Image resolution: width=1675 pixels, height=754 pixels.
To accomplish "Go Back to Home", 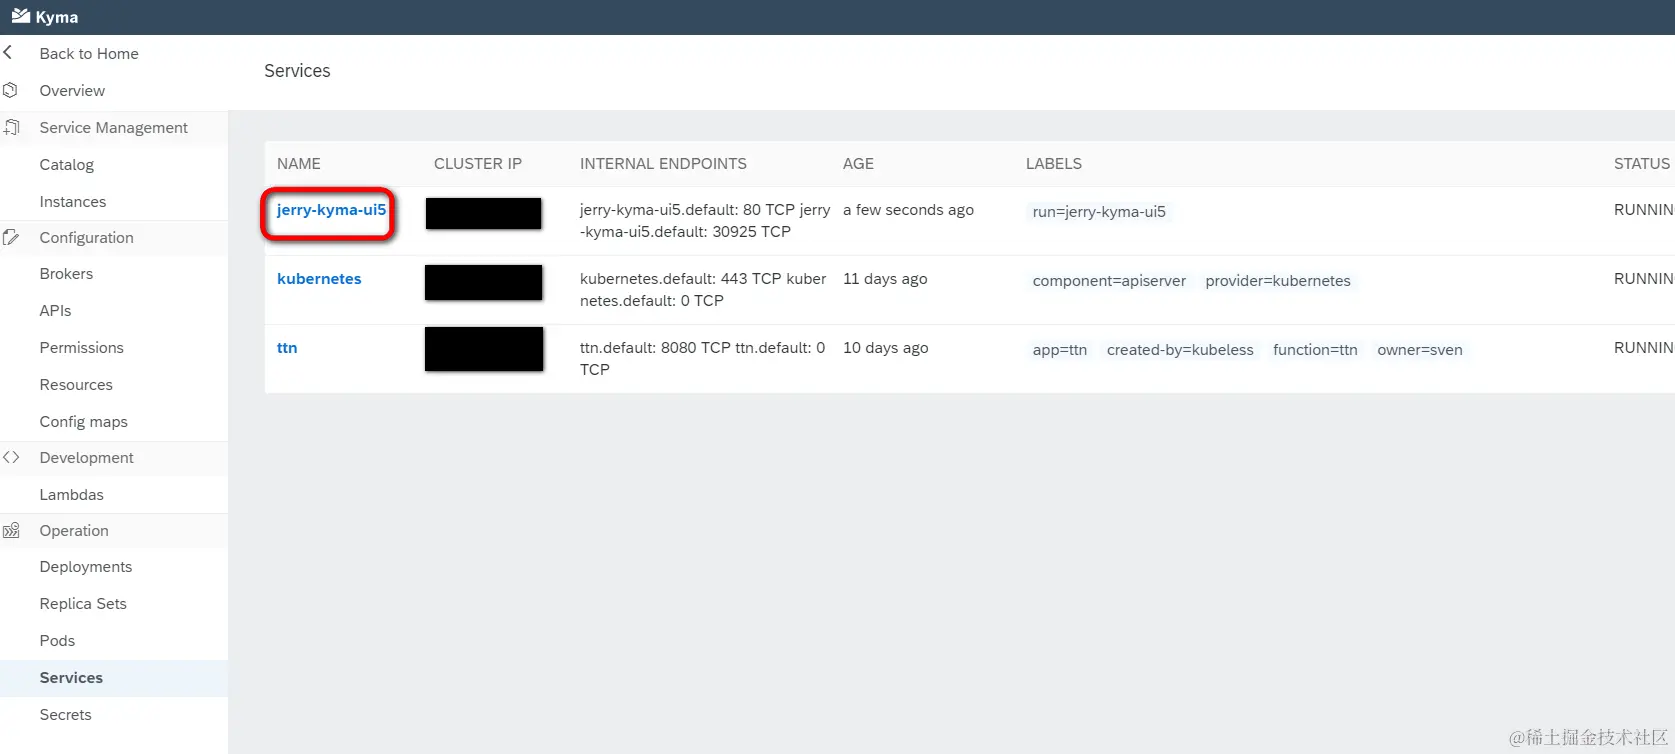I will point(89,54).
